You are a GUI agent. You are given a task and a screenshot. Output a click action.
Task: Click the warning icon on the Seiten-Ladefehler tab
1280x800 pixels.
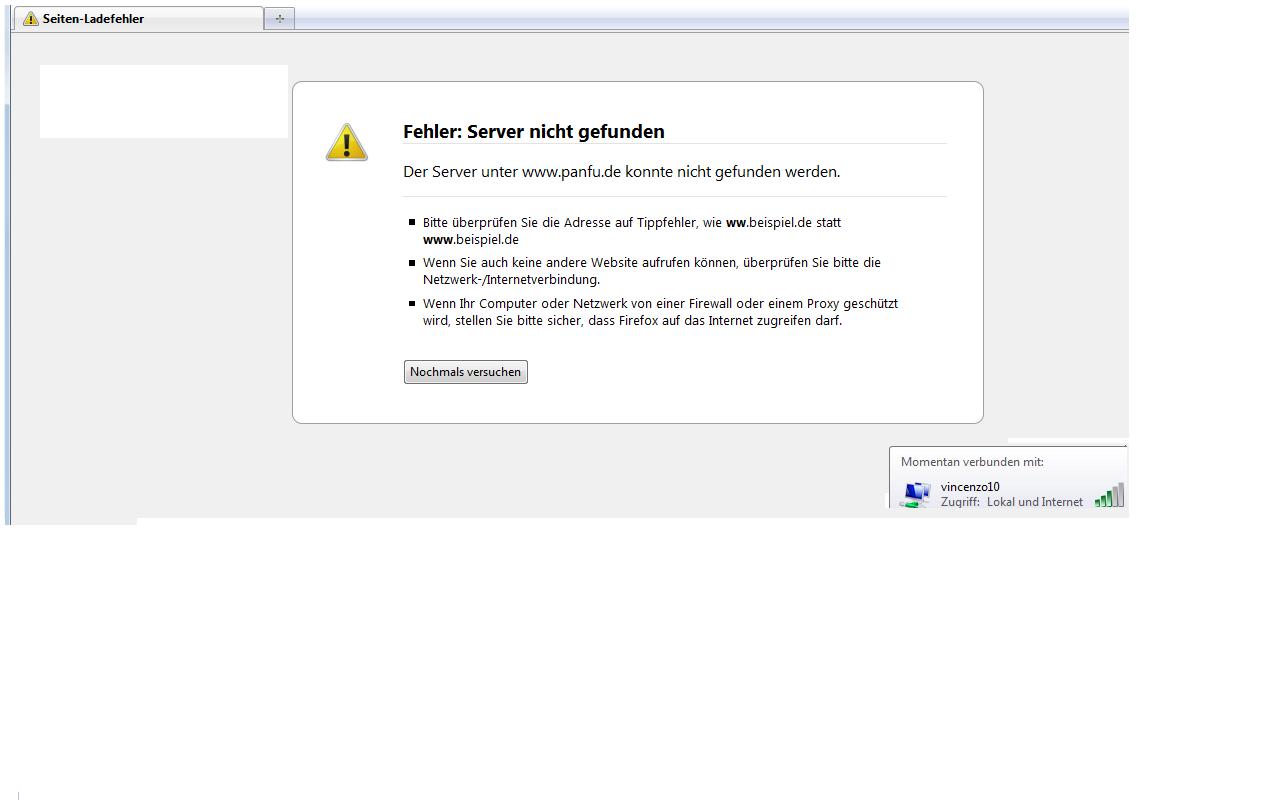pyautogui.click(x=31, y=19)
